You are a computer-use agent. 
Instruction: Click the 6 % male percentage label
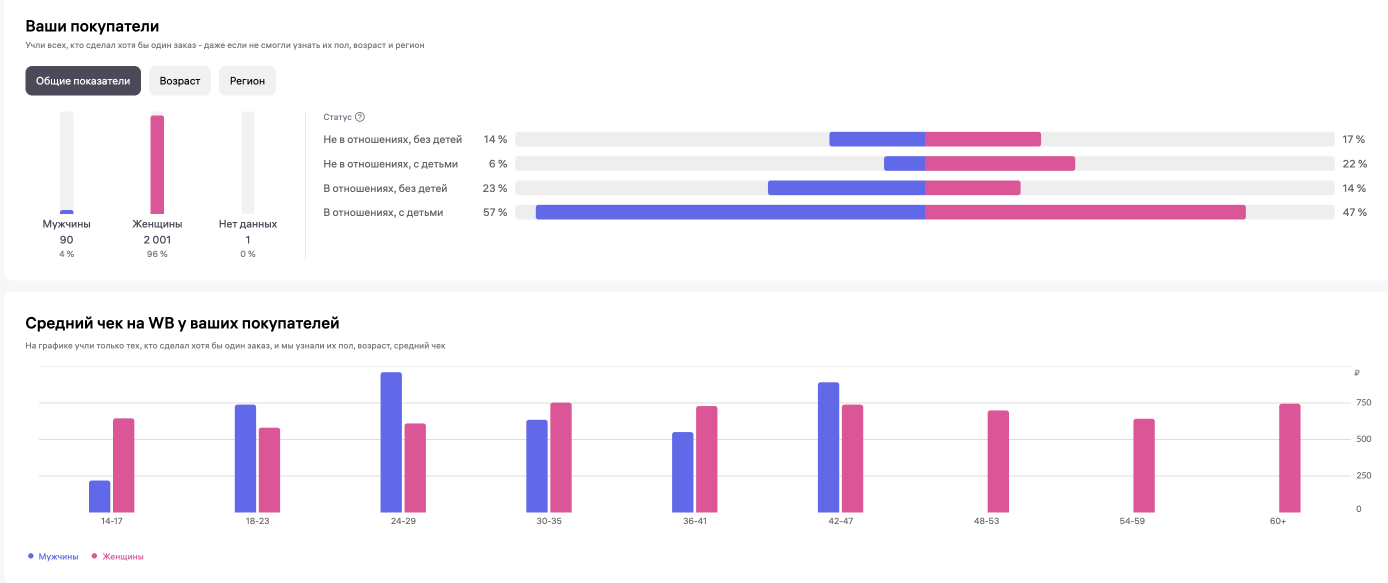(x=498, y=163)
